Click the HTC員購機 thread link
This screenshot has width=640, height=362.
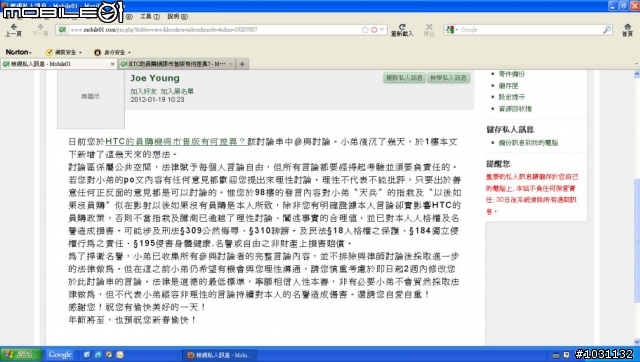tap(176, 142)
